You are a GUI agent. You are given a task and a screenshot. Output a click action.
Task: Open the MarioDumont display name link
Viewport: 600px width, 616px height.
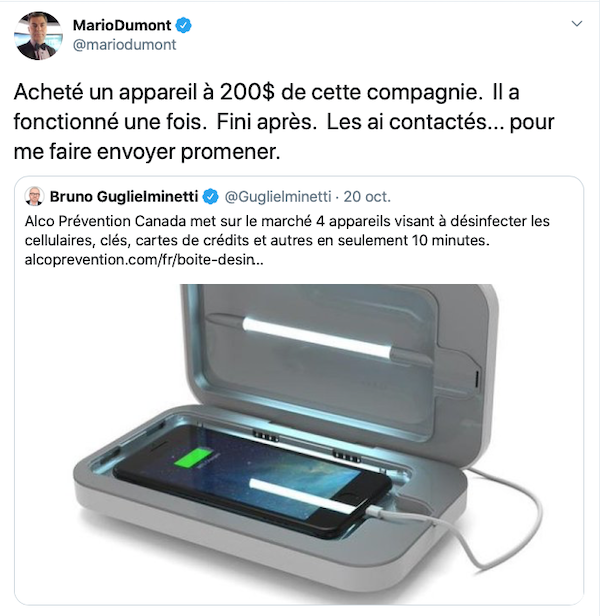click(x=122, y=25)
